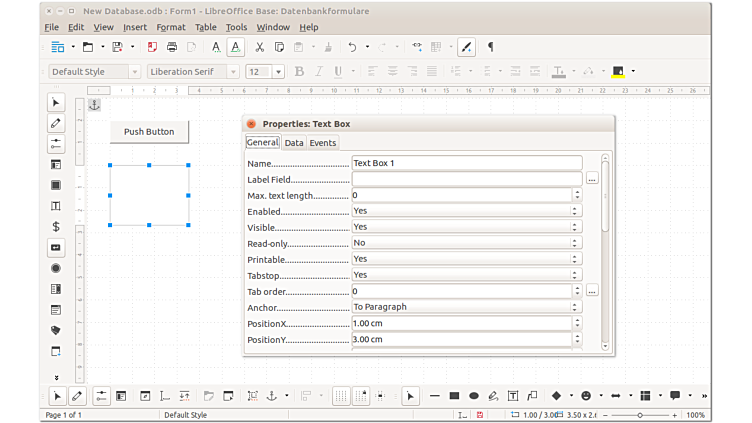Click the Export as PDF icon
The height and width of the screenshot is (423, 752).
[152, 47]
